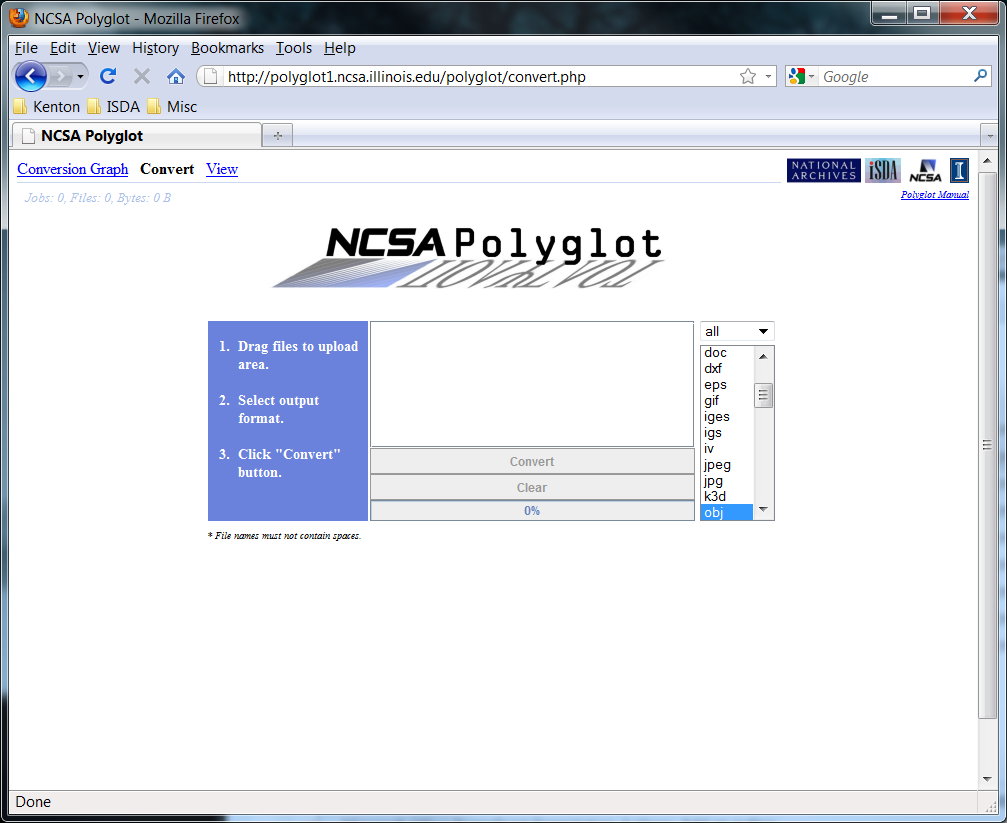The height and width of the screenshot is (823, 1007).
Task: Open the Google search engine selector icon
Action: coord(801,76)
